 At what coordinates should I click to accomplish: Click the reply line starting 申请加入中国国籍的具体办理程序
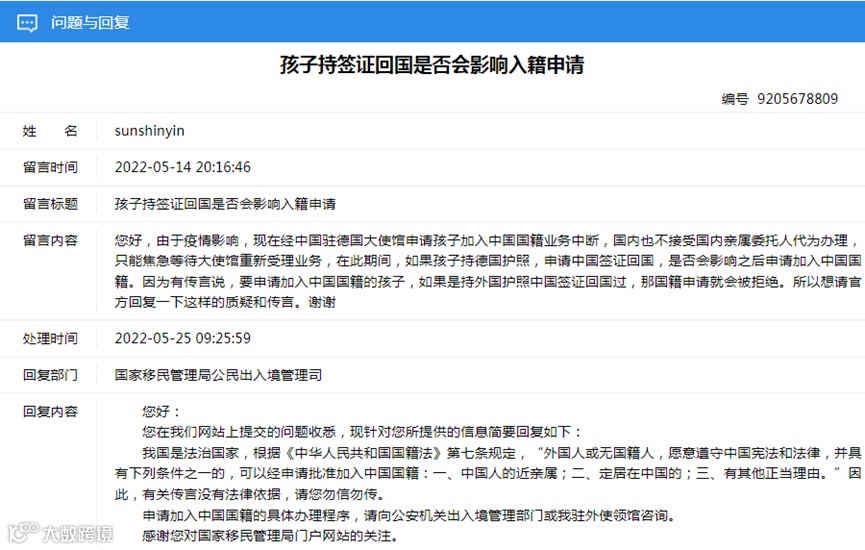409,515
